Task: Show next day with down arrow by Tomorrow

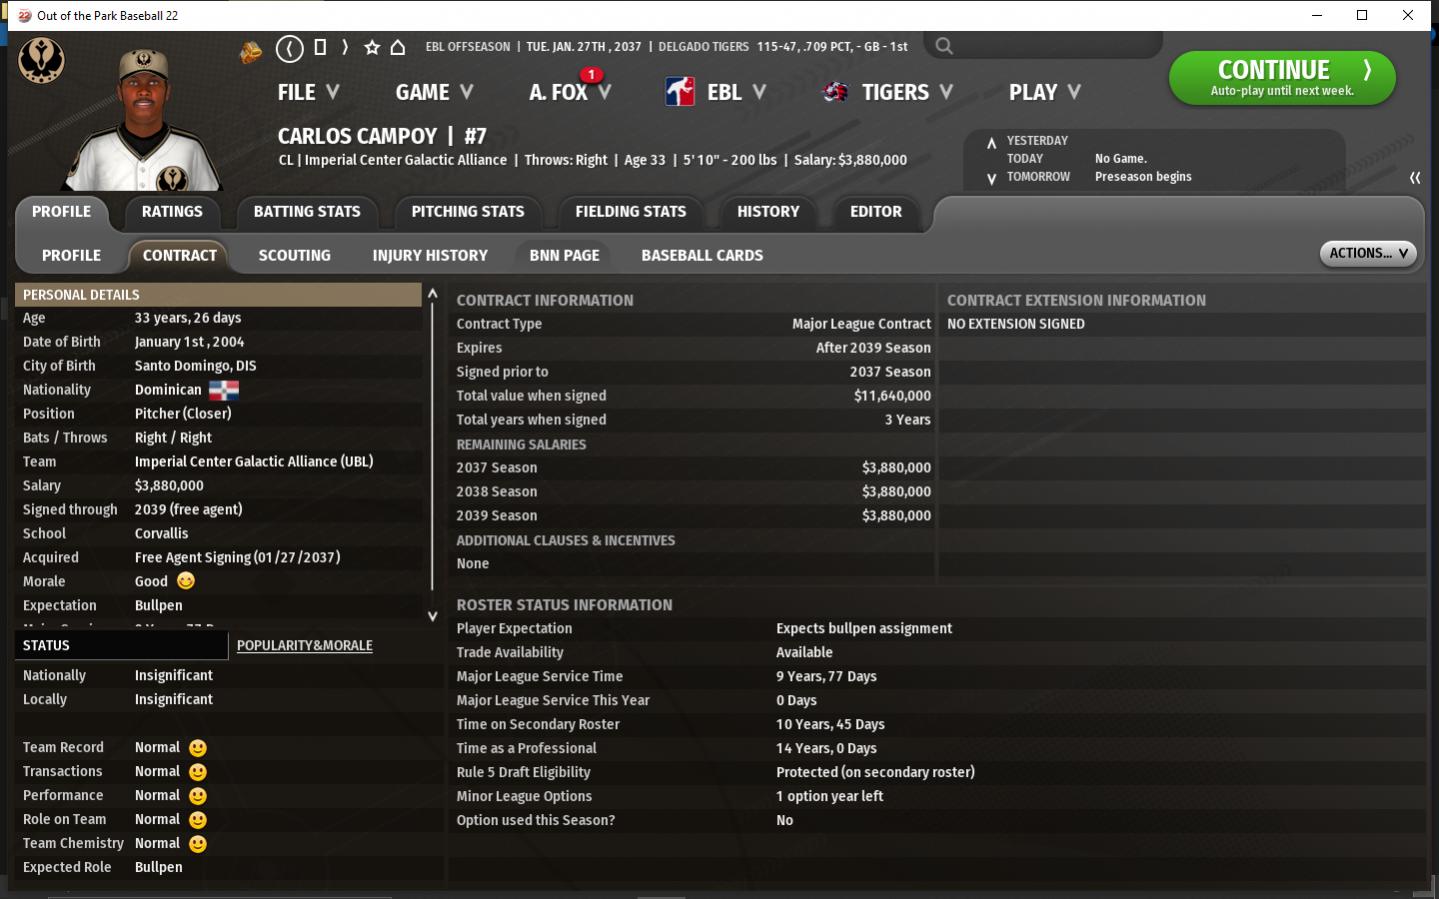Action: [991, 179]
